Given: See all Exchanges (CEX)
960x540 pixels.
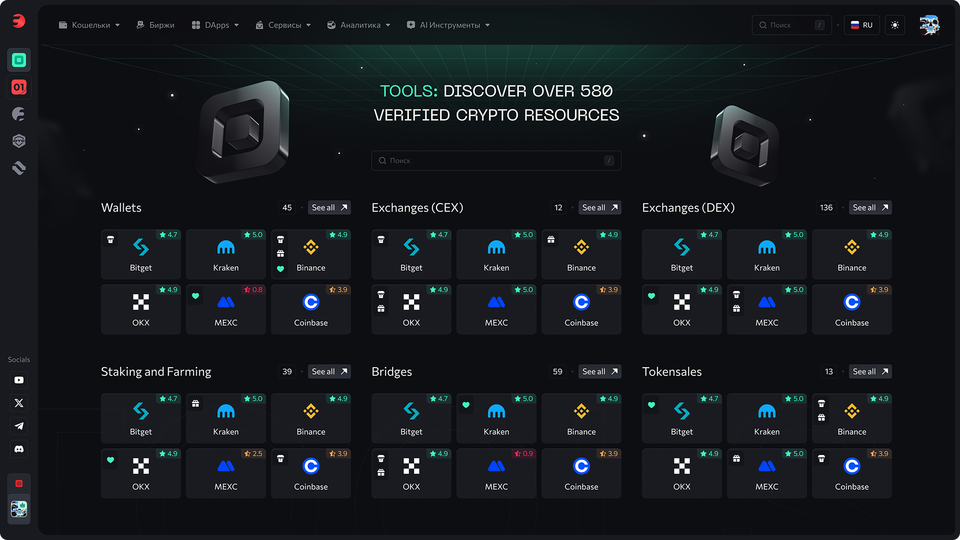Looking at the screenshot, I should 600,208.
